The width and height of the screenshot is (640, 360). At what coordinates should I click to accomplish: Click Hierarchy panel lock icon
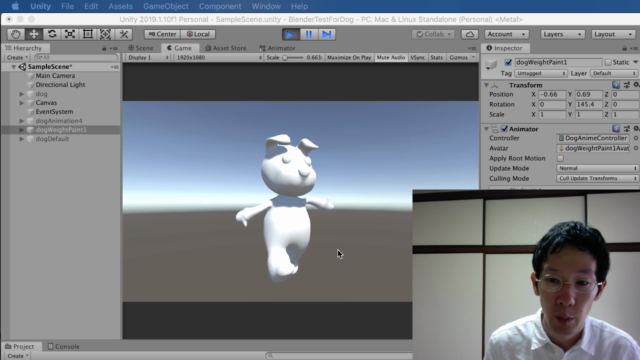tap(104, 48)
